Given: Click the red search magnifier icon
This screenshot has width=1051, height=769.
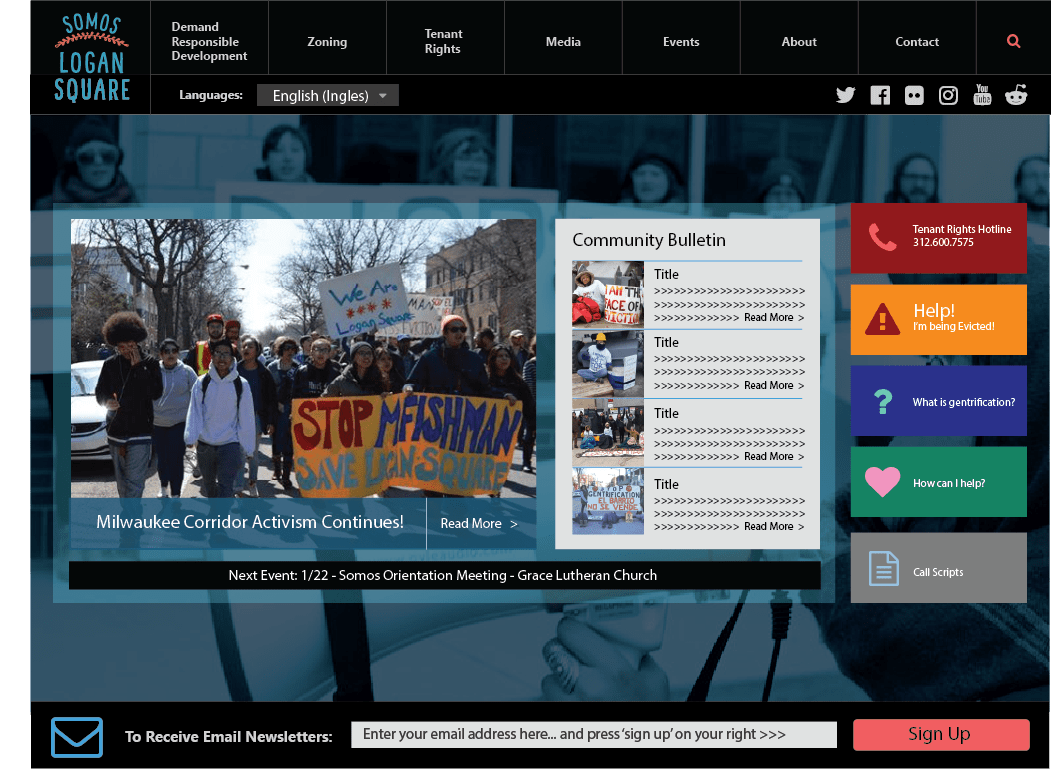Looking at the screenshot, I should point(1013,41).
